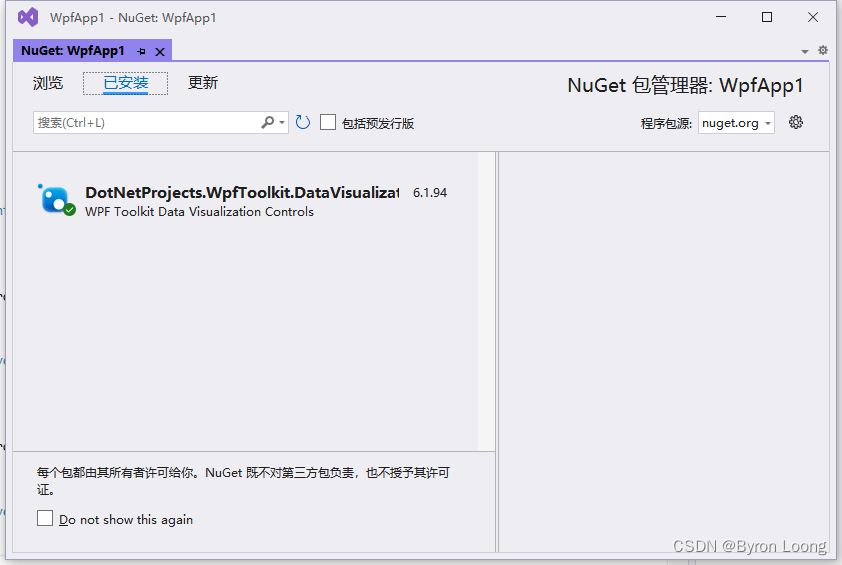Click the package list vertical scrollbar
Image resolution: width=842 pixels, height=565 pixels.
pyautogui.click(x=487, y=301)
